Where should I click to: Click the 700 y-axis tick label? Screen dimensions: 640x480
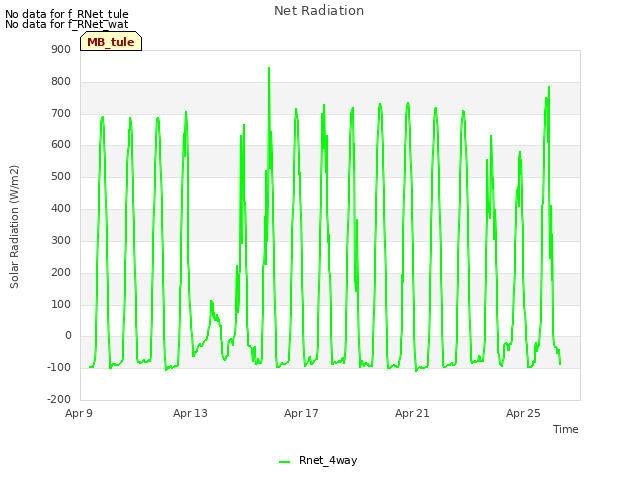point(61,113)
